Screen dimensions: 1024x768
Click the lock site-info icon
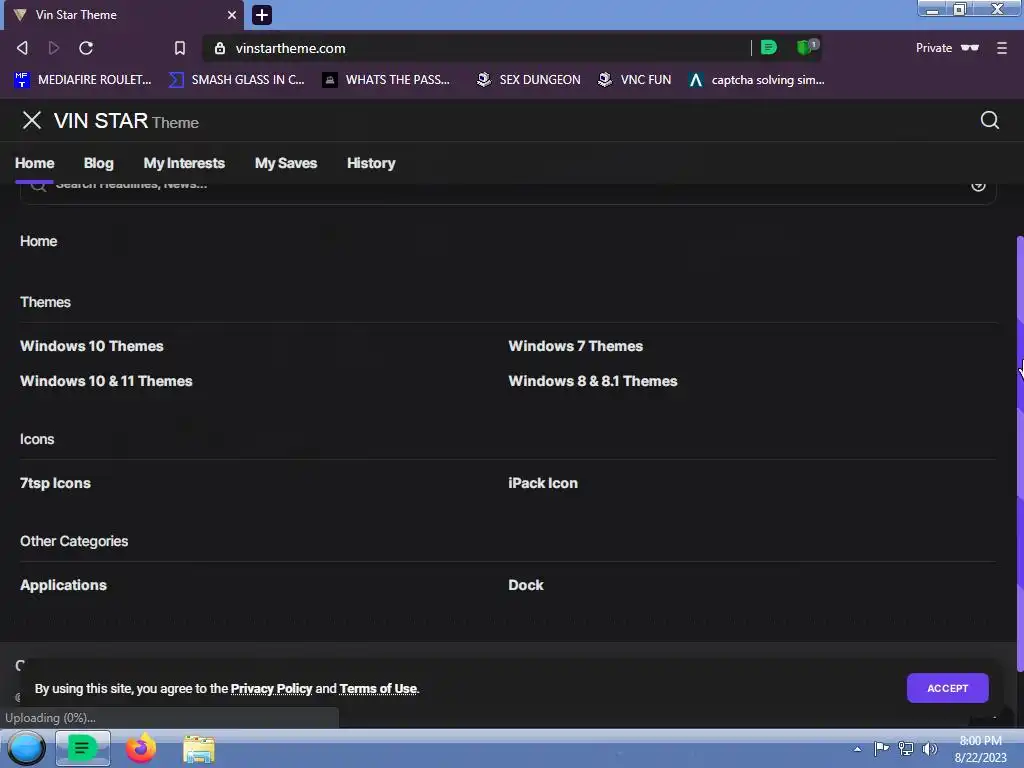[x=220, y=48]
